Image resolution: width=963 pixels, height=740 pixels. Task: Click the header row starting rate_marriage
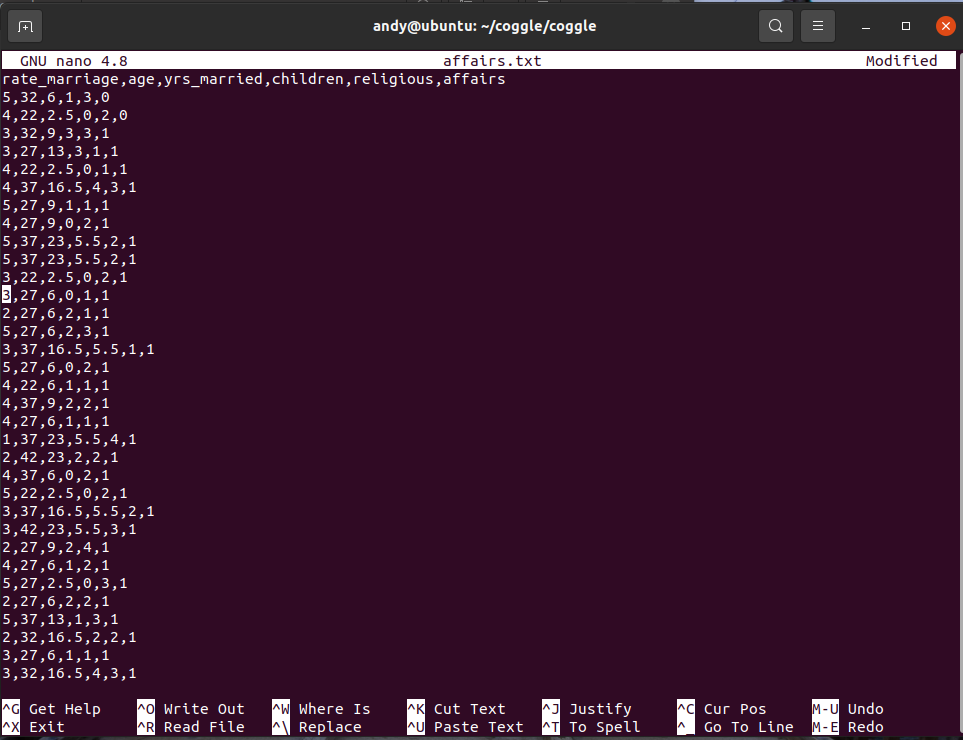click(x=254, y=79)
